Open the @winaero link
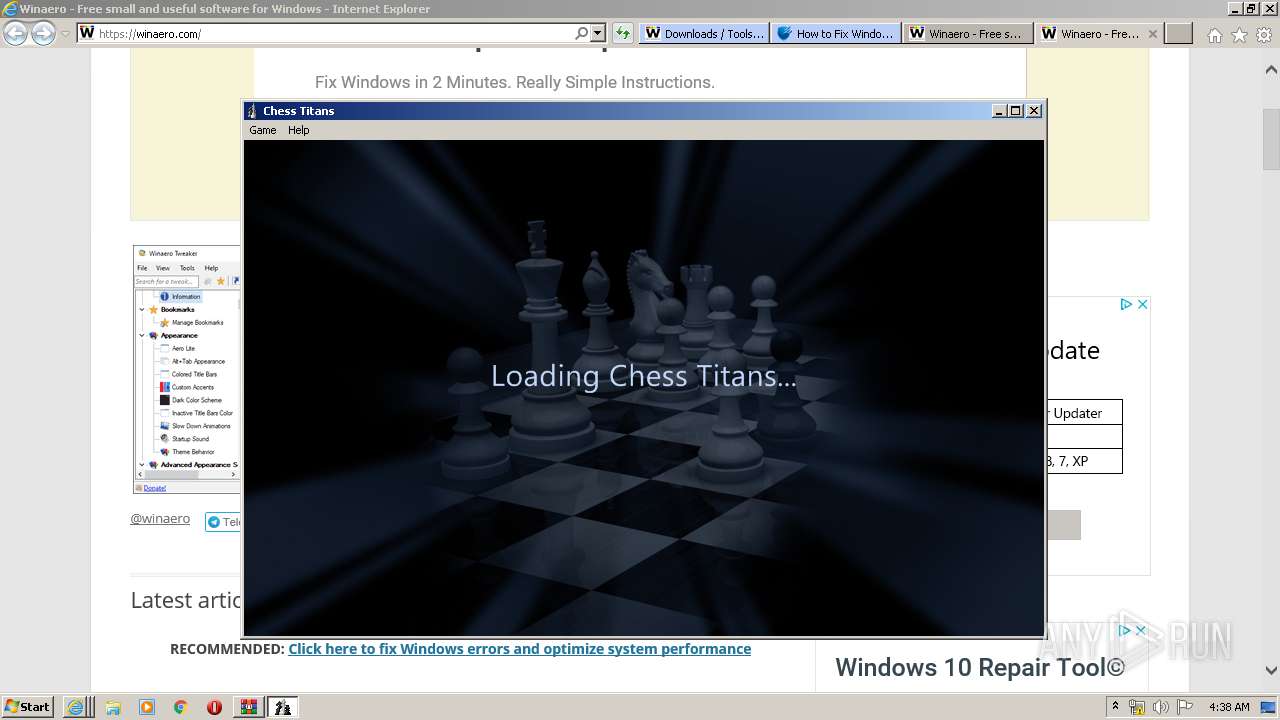 [160, 518]
